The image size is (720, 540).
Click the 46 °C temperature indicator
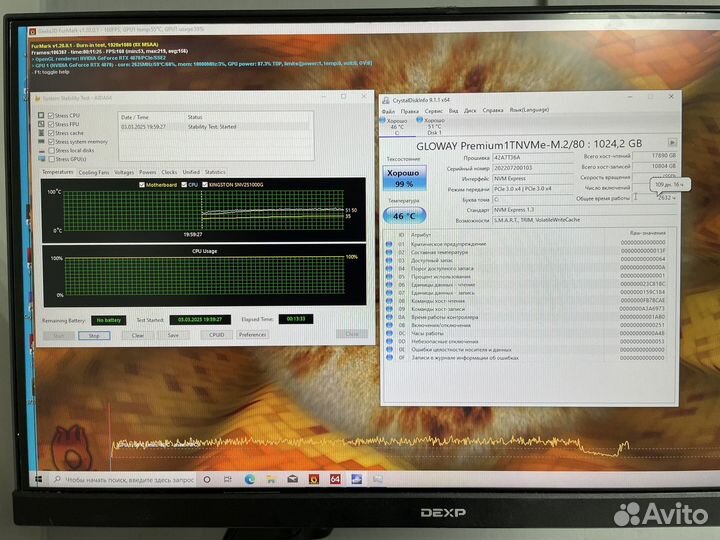coord(404,216)
